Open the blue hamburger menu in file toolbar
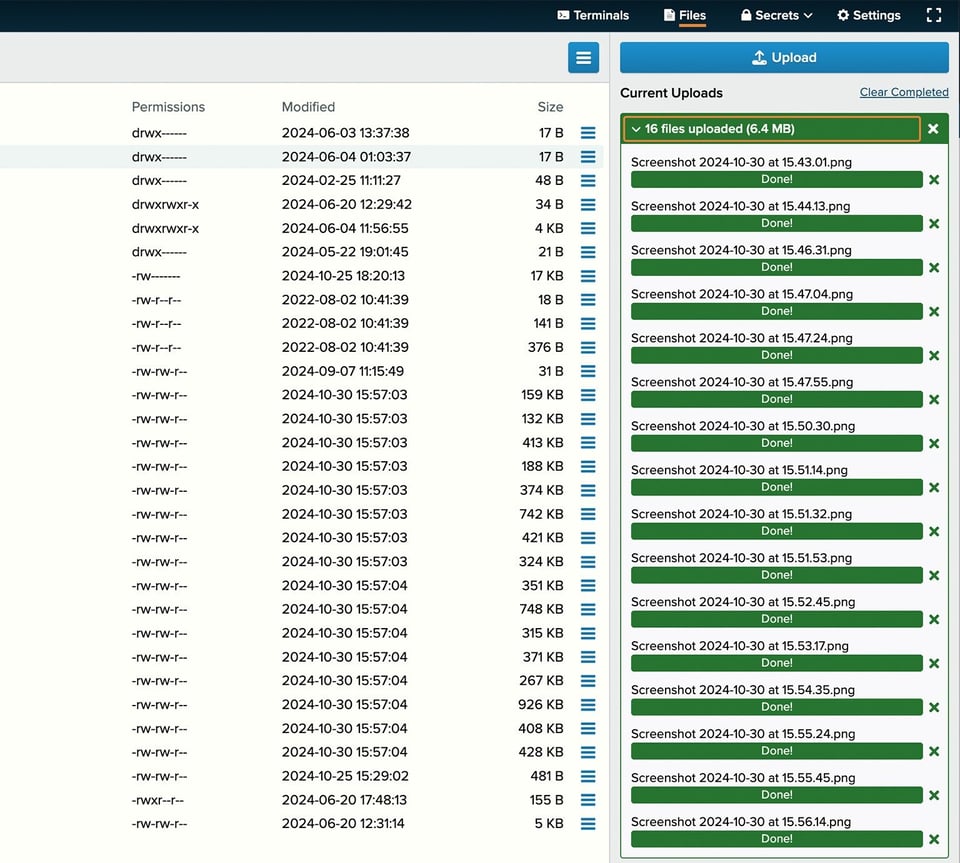The width and height of the screenshot is (960, 863). [x=583, y=58]
